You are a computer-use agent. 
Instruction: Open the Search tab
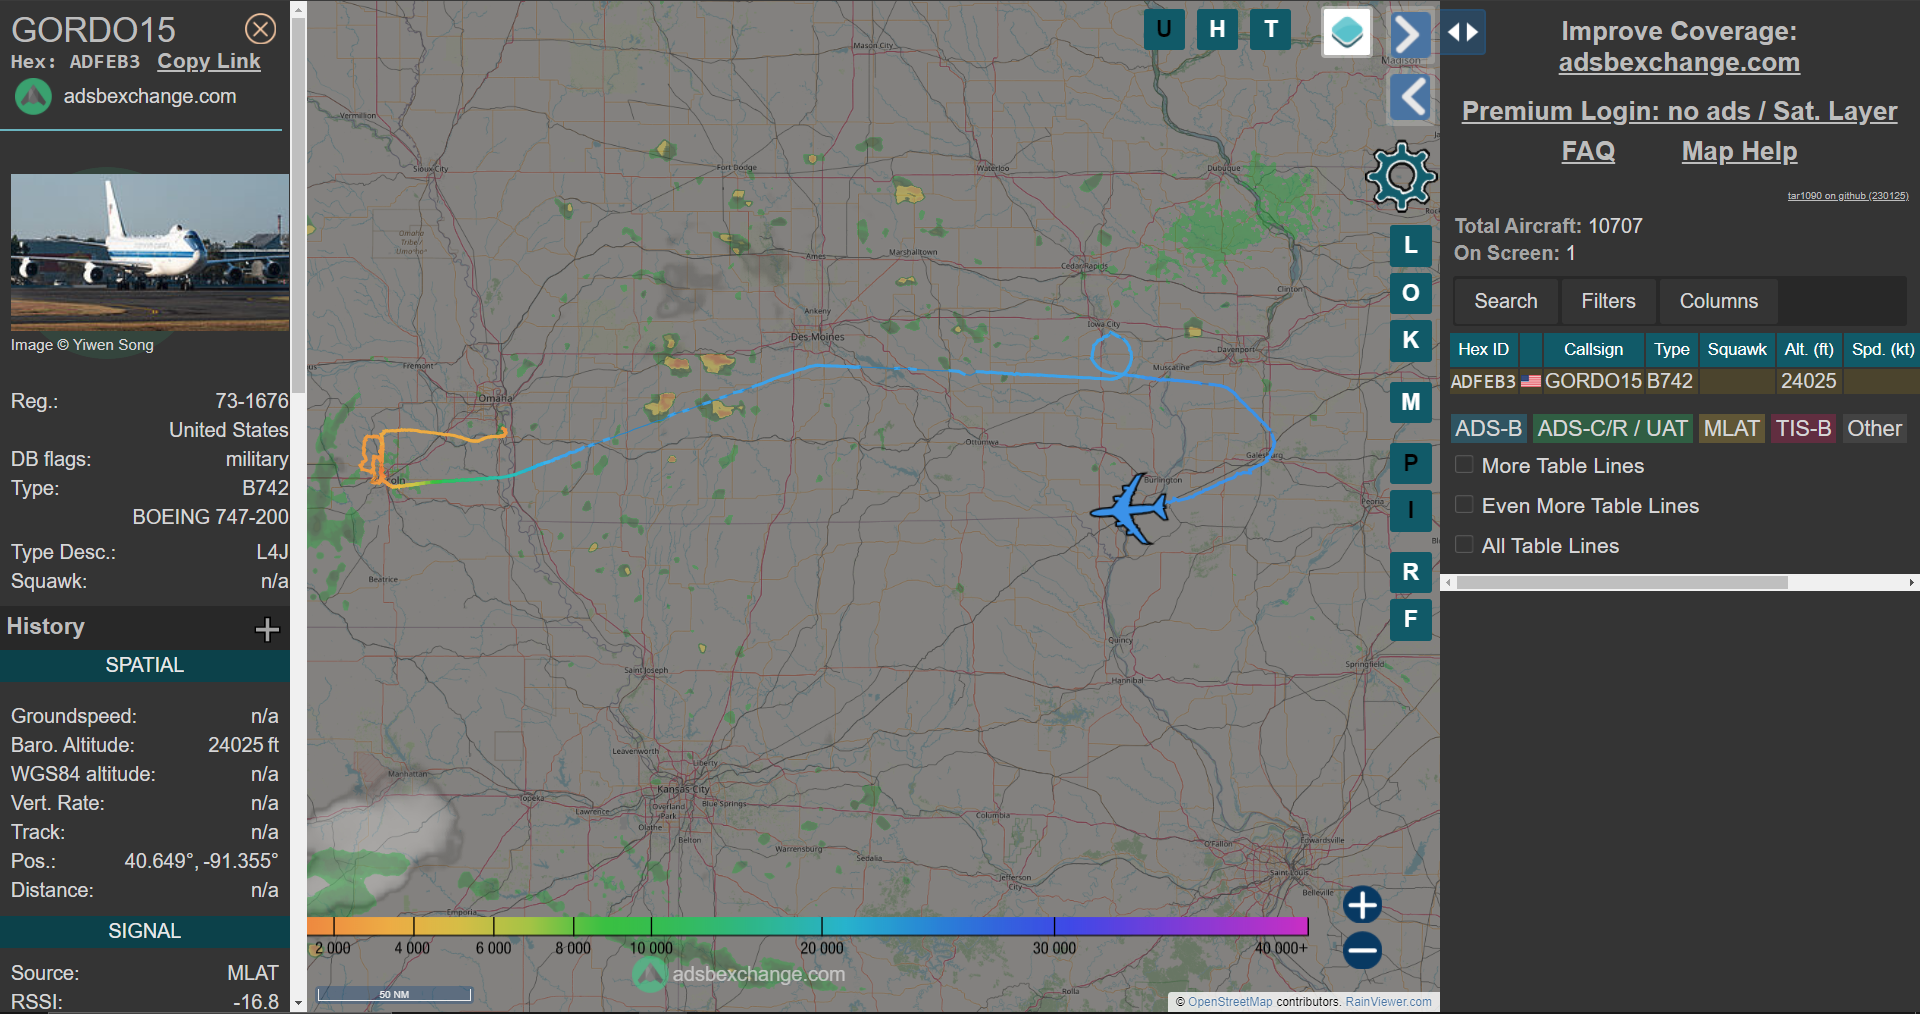1505,301
